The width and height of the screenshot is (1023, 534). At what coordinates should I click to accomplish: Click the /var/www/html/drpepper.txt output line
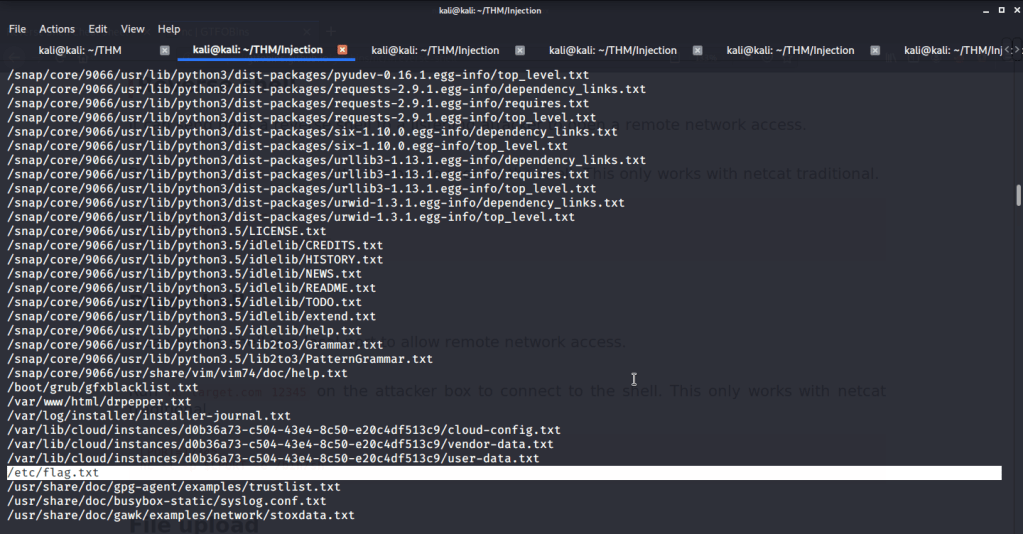pos(98,402)
